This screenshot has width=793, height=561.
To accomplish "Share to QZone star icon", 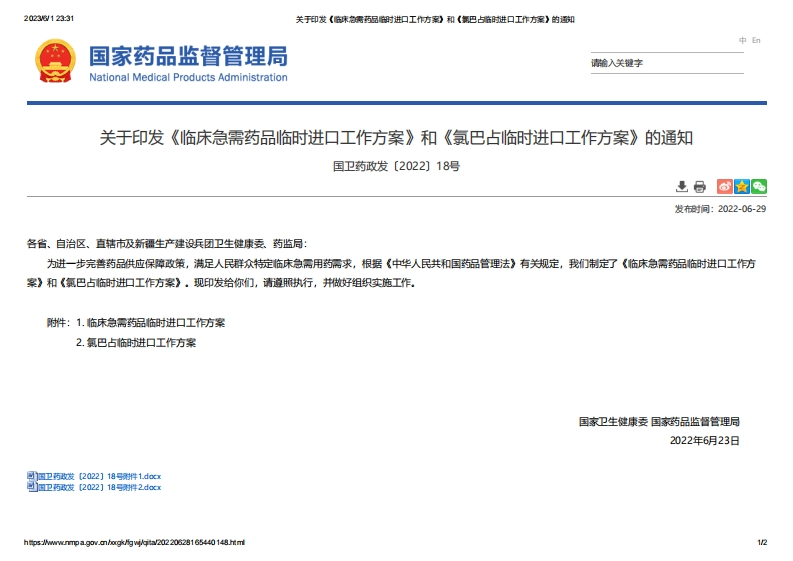I will click(742, 186).
